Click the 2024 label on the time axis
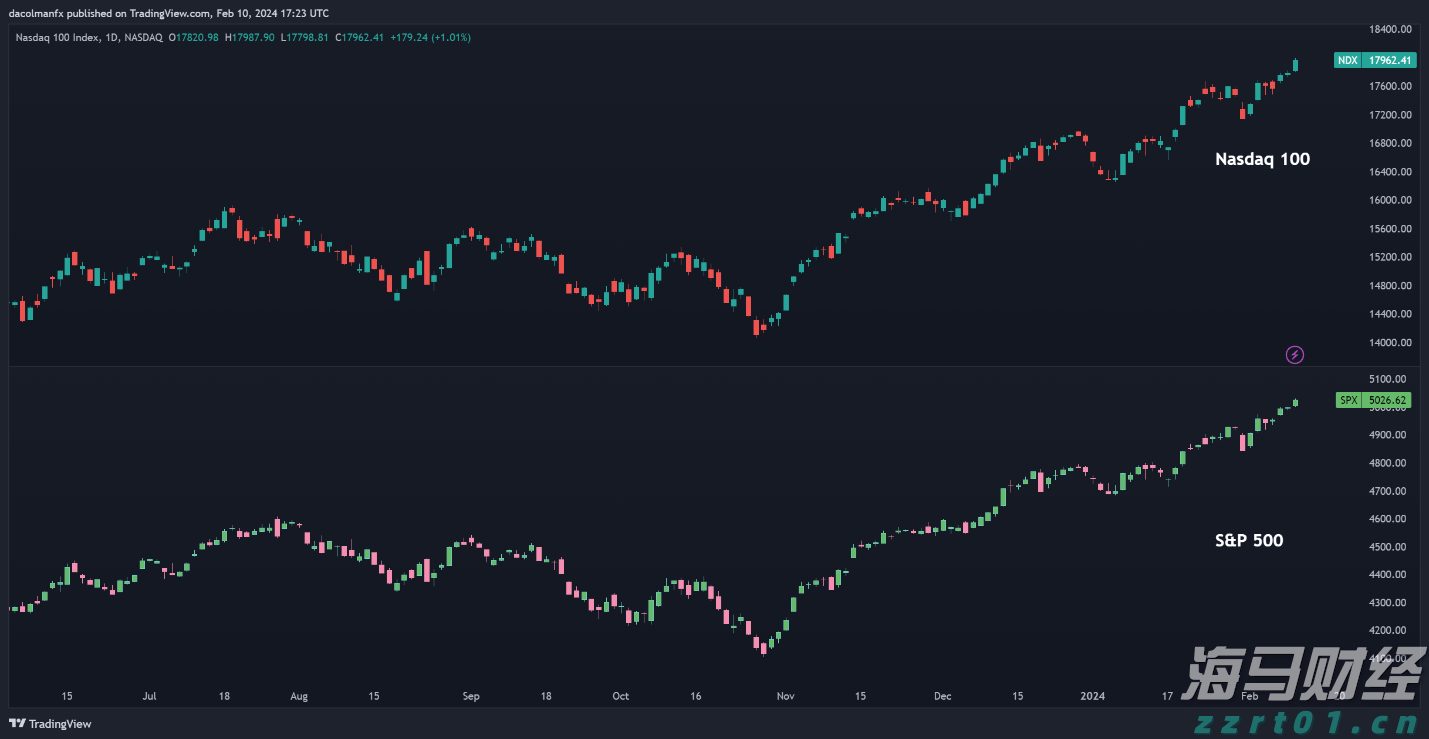The image size is (1429, 739). coord(1091,696)
